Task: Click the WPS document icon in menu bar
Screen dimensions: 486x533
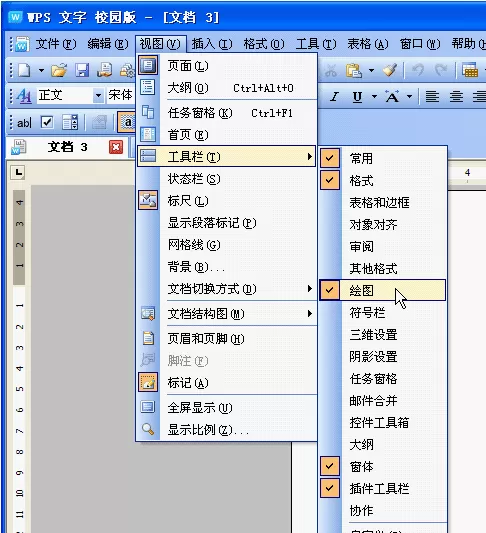Action: click(x=22, y=44)
